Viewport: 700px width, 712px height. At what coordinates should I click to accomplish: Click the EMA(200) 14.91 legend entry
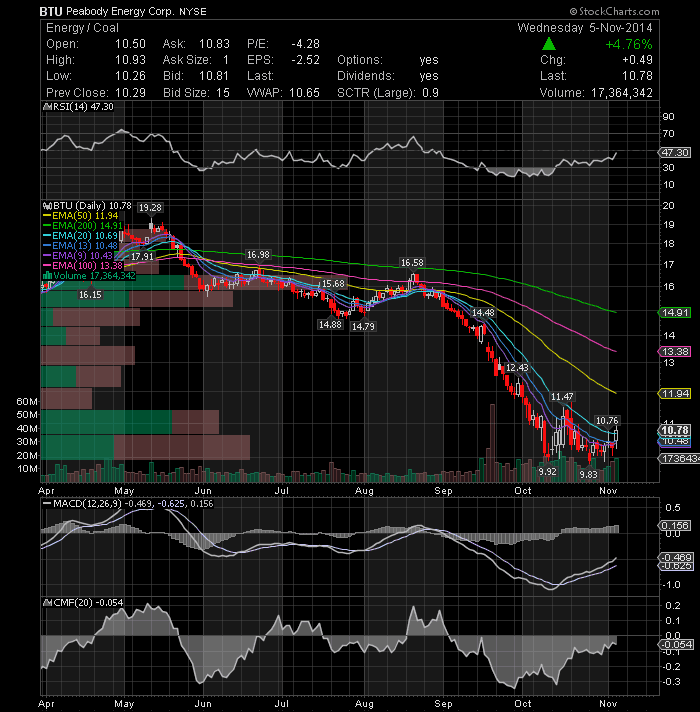(83, 226)
